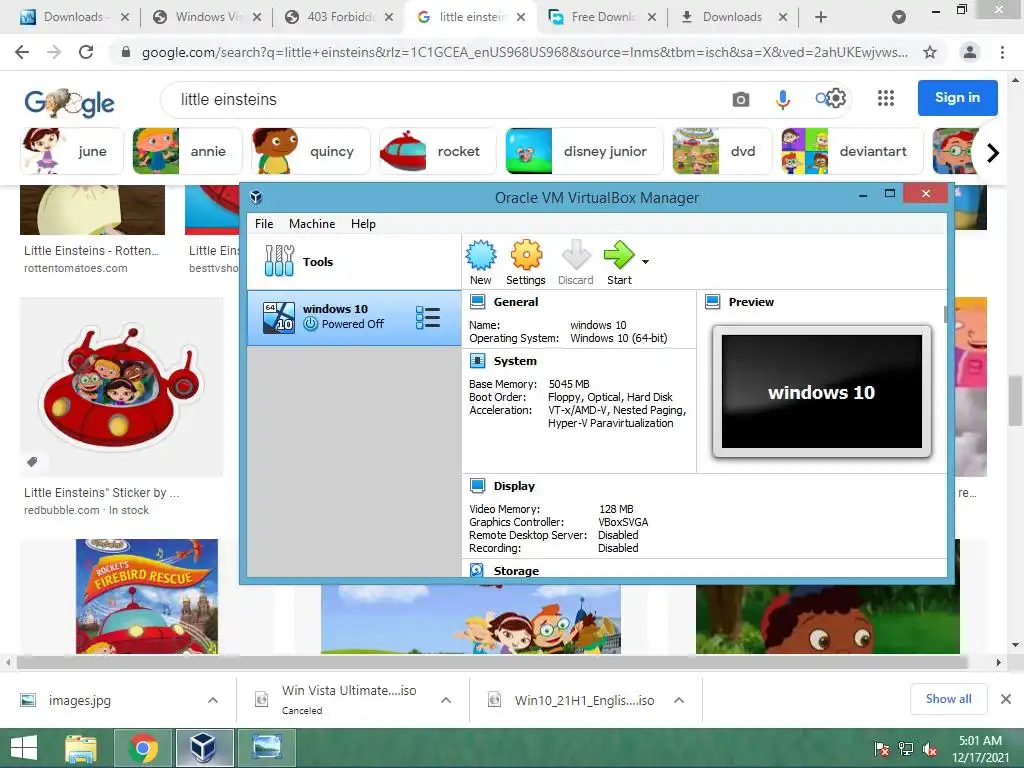Click the System chip icon
Viewport: 1024px width, 768px height.
(x=477, y=361)
